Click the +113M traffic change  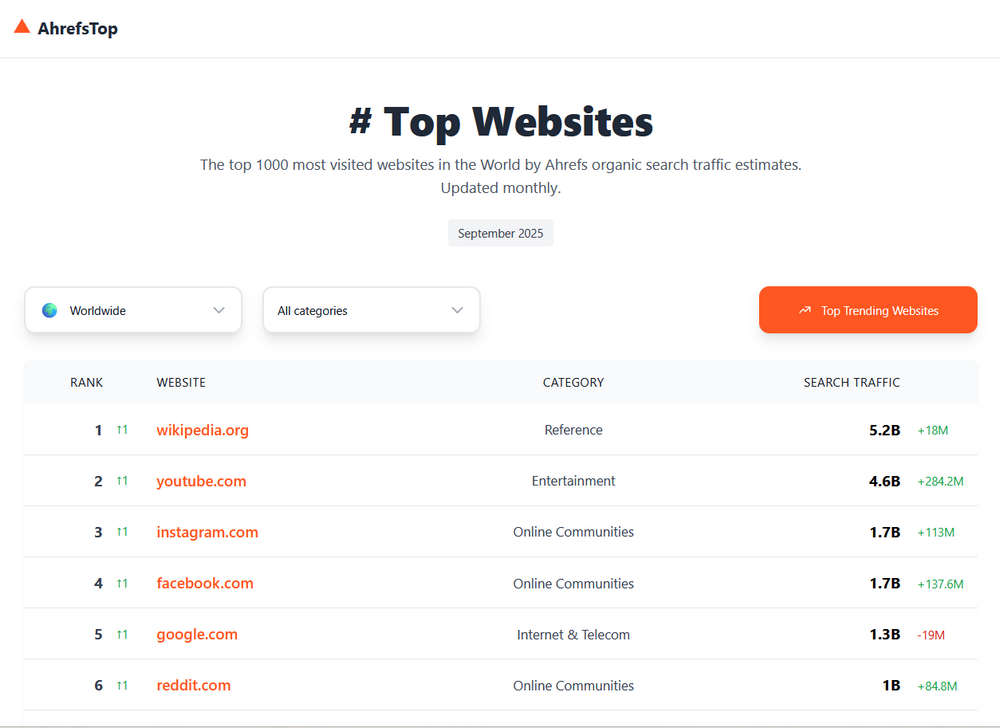(936, 532)
